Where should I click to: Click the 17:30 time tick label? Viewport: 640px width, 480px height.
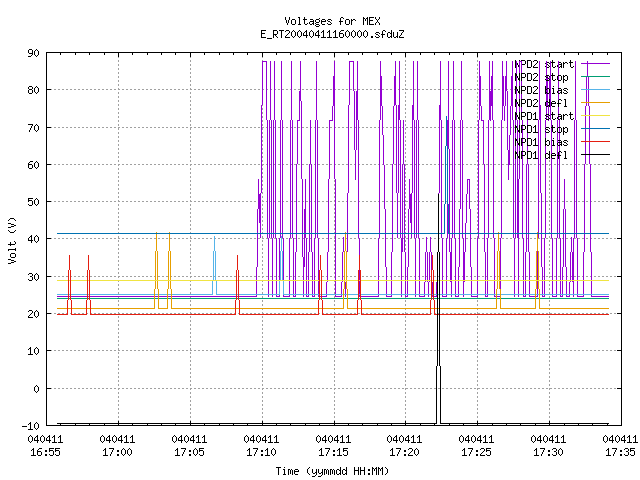click(548, 453)
